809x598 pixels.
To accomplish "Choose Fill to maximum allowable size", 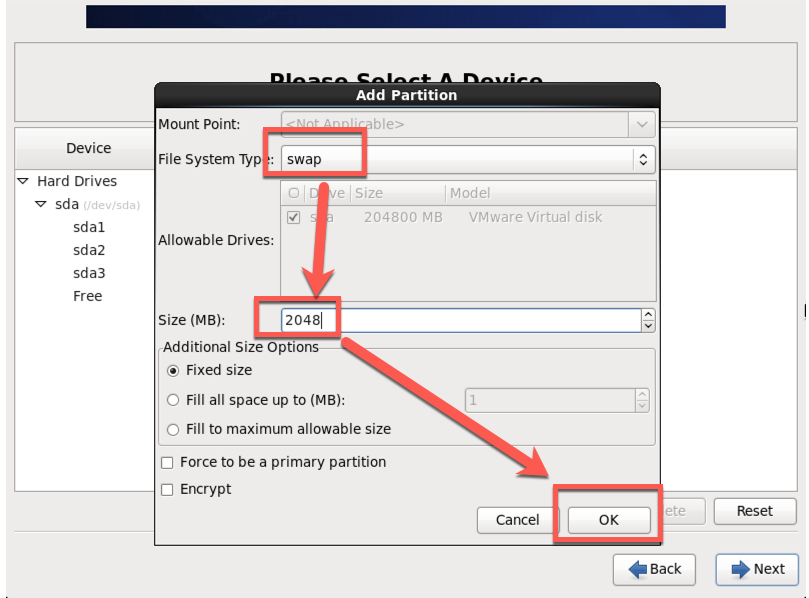I will [174, 429].
